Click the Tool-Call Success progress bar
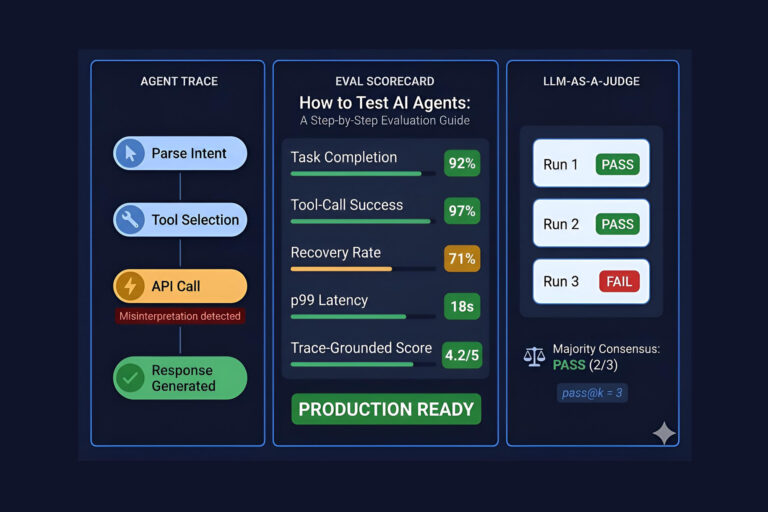 click(x=363, y=221)
